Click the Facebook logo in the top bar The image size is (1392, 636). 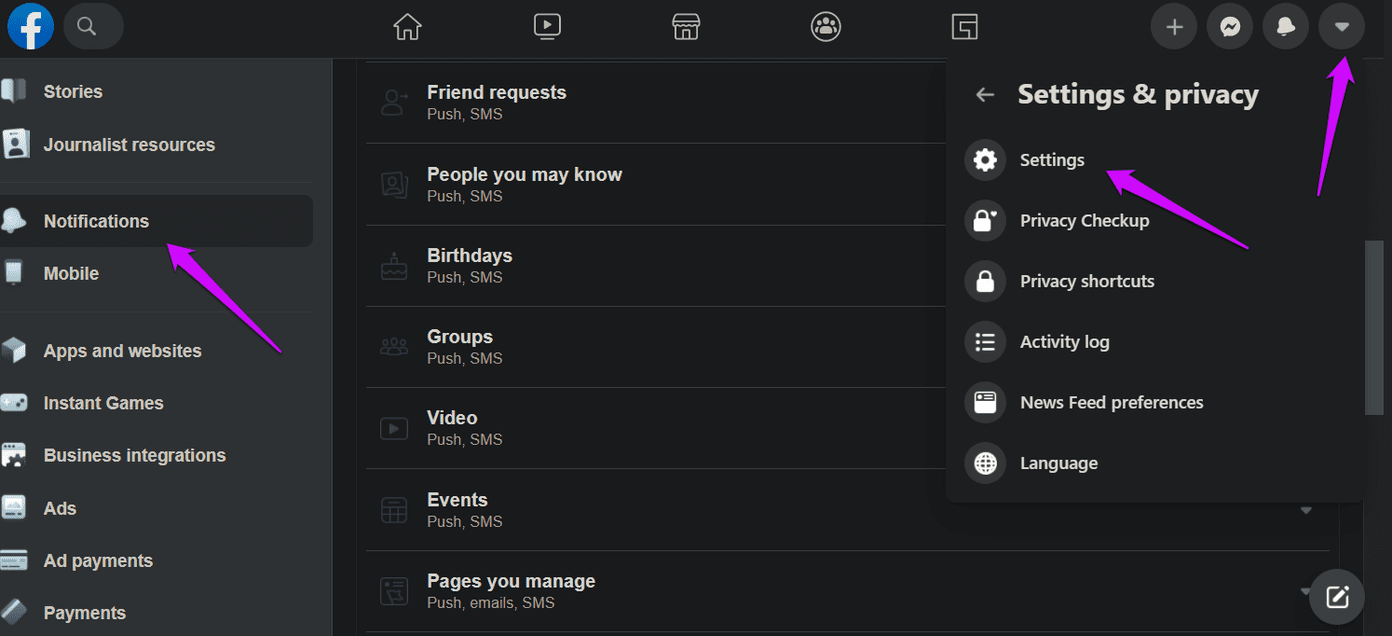tap(30, 27)
